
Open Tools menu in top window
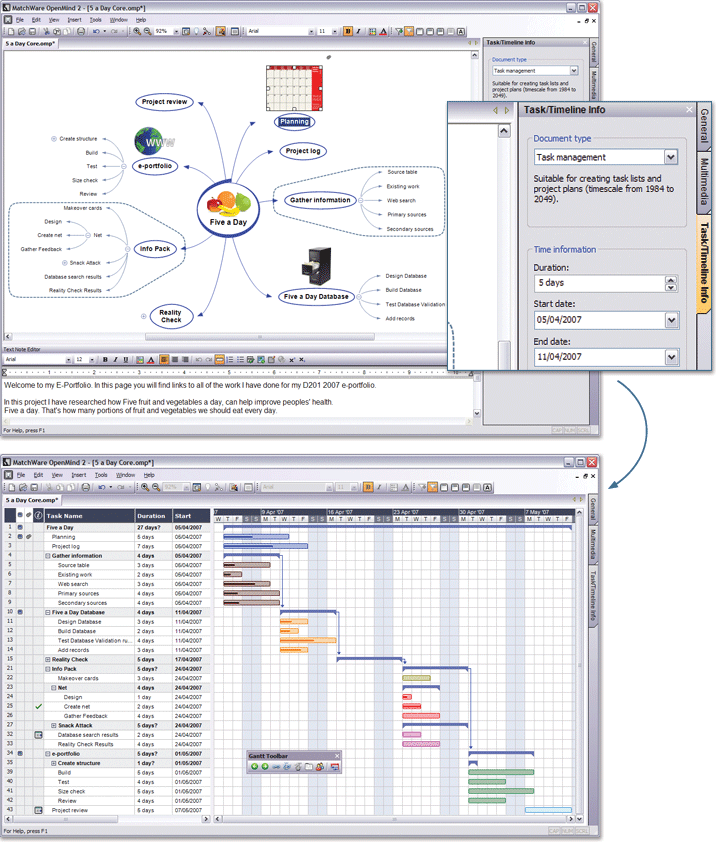(96, 20)
